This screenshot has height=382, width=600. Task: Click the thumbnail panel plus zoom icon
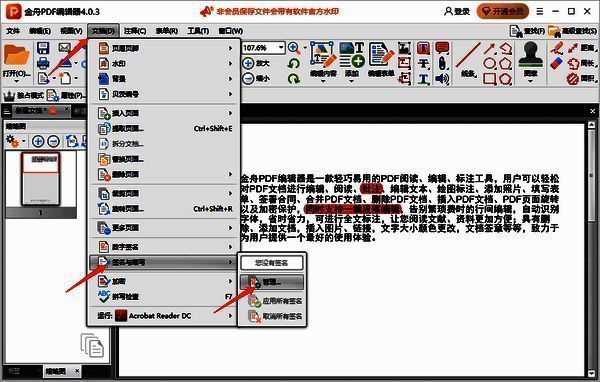tap(38, 141)
